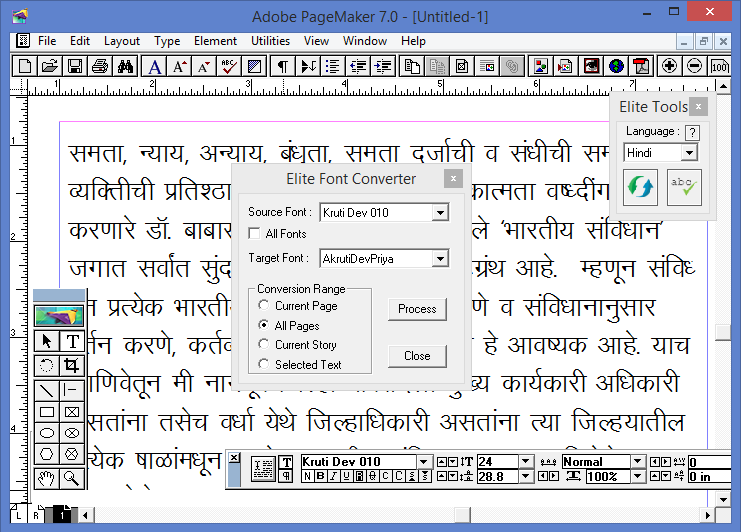Close the Elite Tools panel
The height and width of the screenshot is (532, 741).
[x=698, y=107]
